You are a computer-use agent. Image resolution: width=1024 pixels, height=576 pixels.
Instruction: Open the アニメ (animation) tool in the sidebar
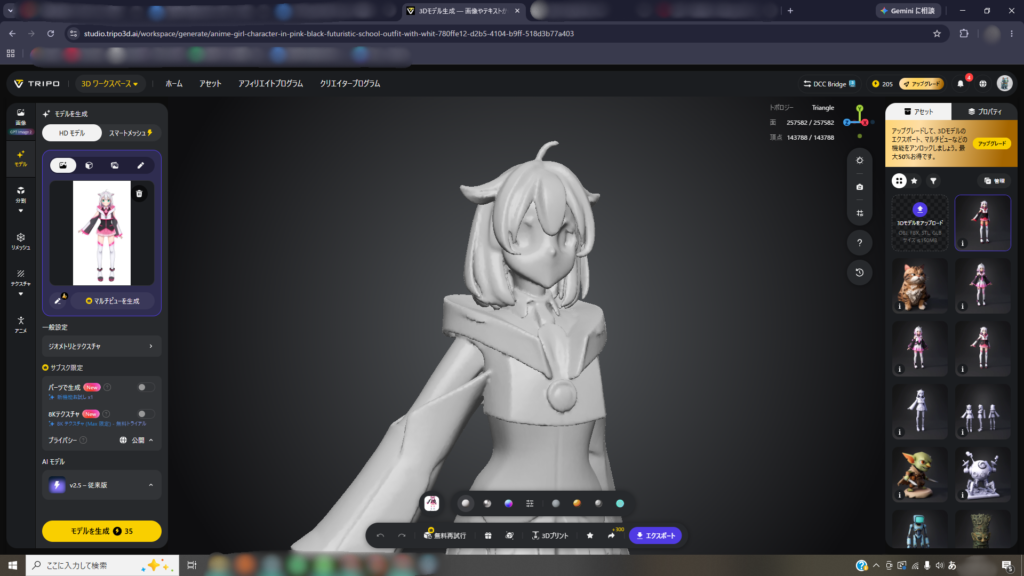point(21,324)
